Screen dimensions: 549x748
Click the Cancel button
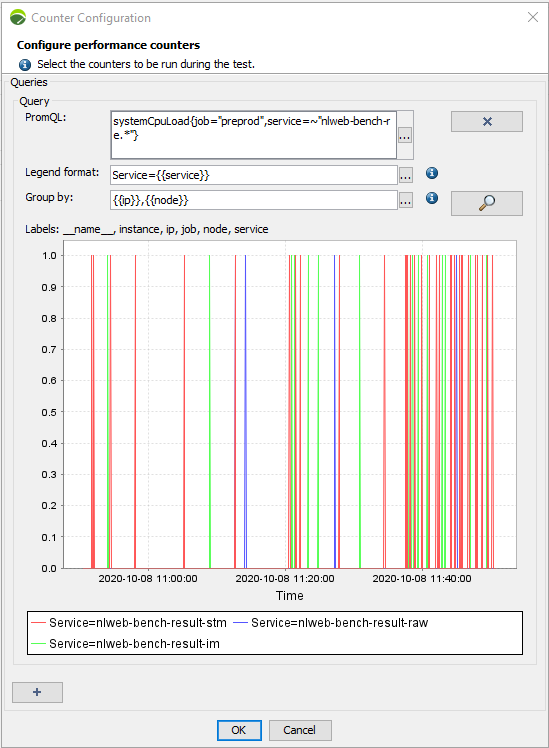[300, 730]
